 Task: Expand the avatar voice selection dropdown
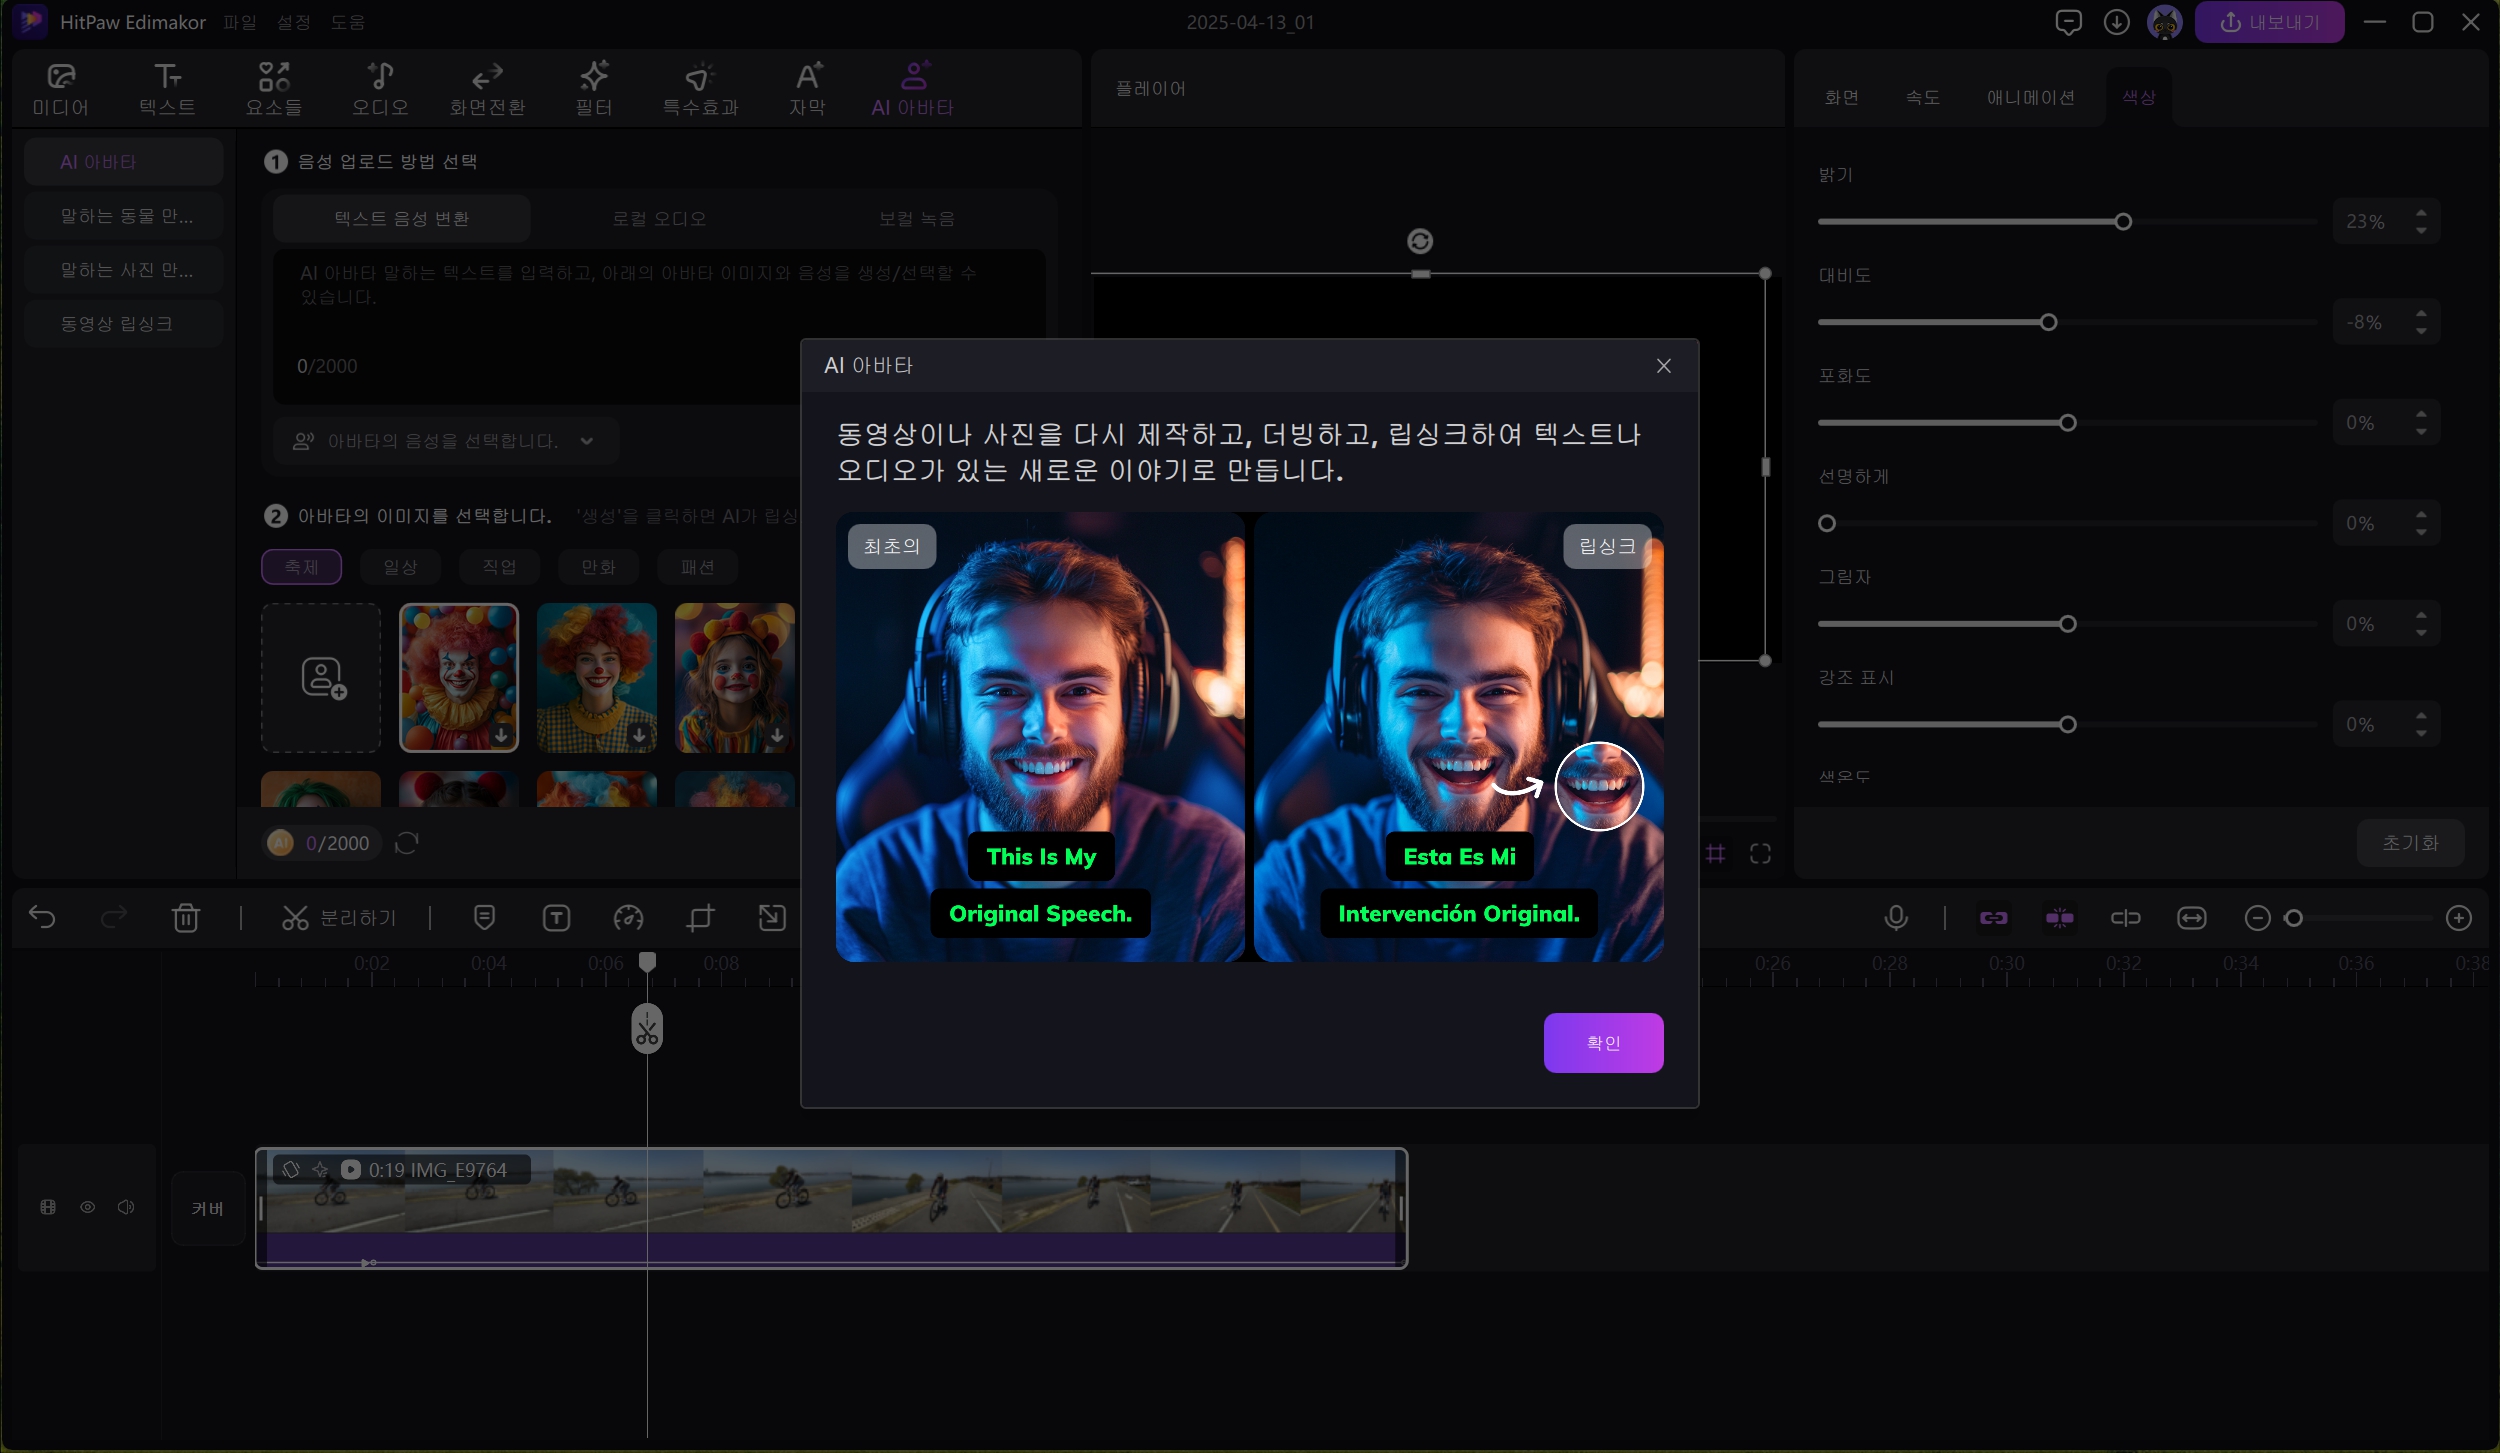click(586, 441)
